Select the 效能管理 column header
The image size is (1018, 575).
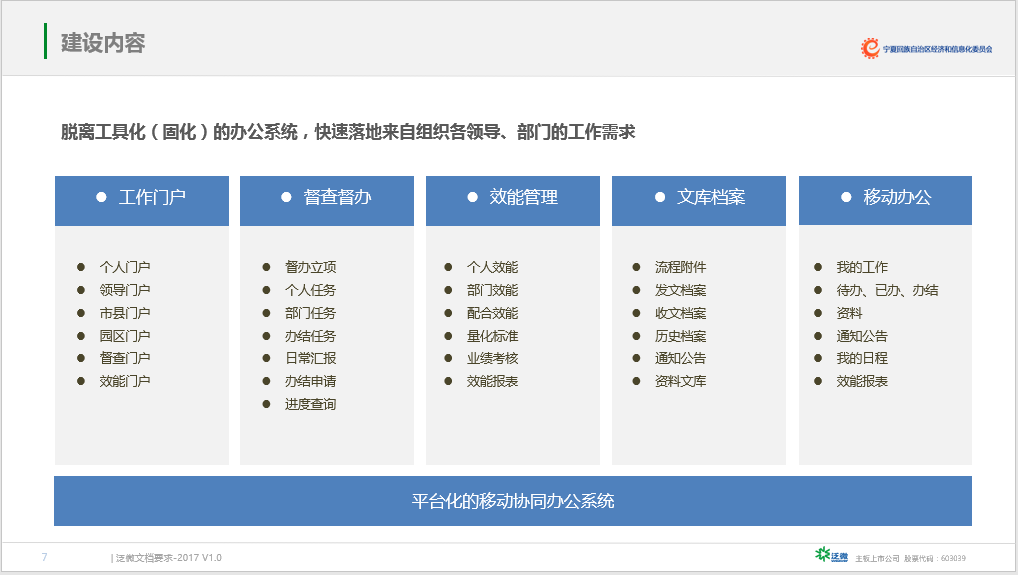[x=513, y=201]
